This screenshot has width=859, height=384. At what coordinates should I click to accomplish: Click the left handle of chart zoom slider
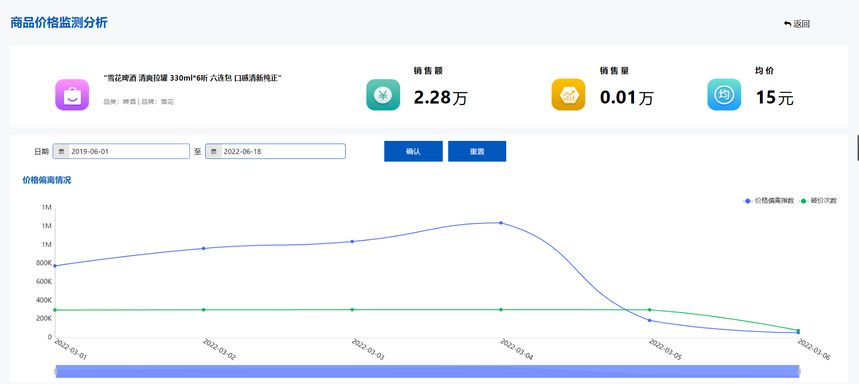tap(55, 371)
